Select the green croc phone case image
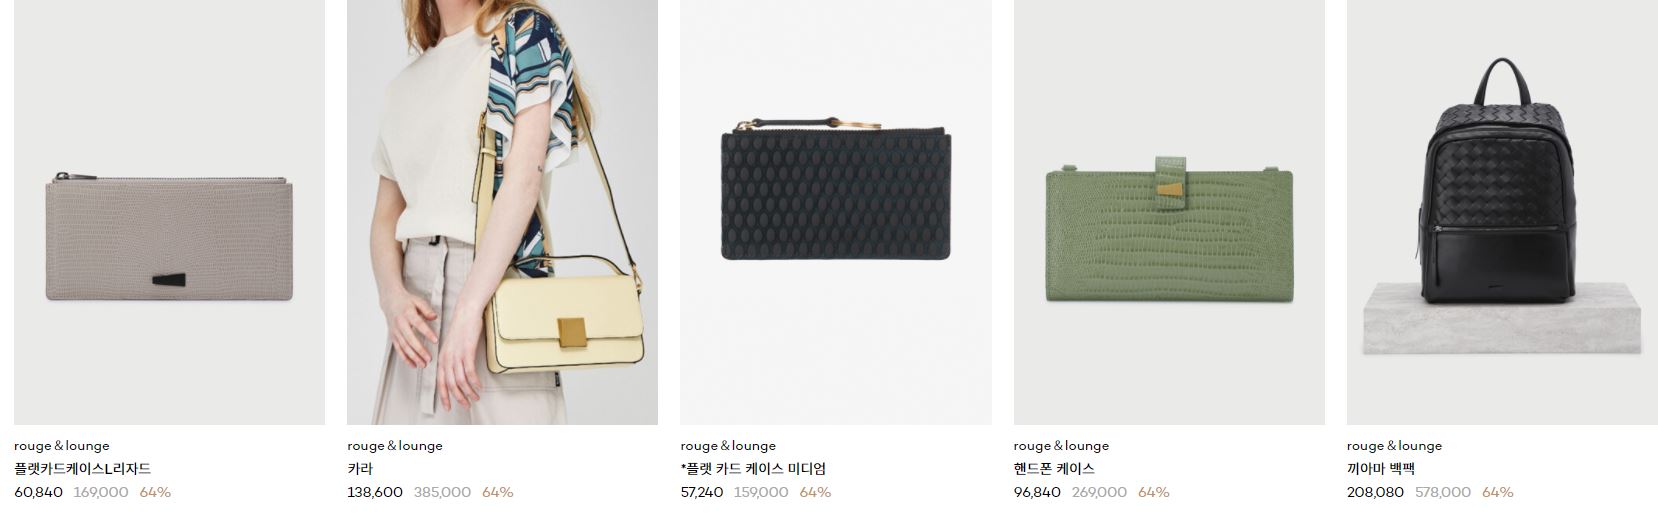This screenshot has height=515, width=1658. 1169,212
